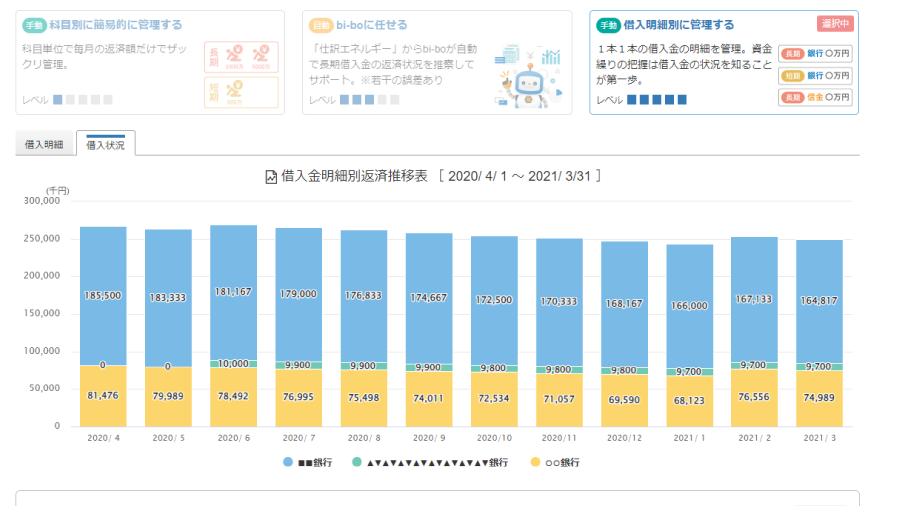Click the ○○銀行 legend label

[562, 462]
